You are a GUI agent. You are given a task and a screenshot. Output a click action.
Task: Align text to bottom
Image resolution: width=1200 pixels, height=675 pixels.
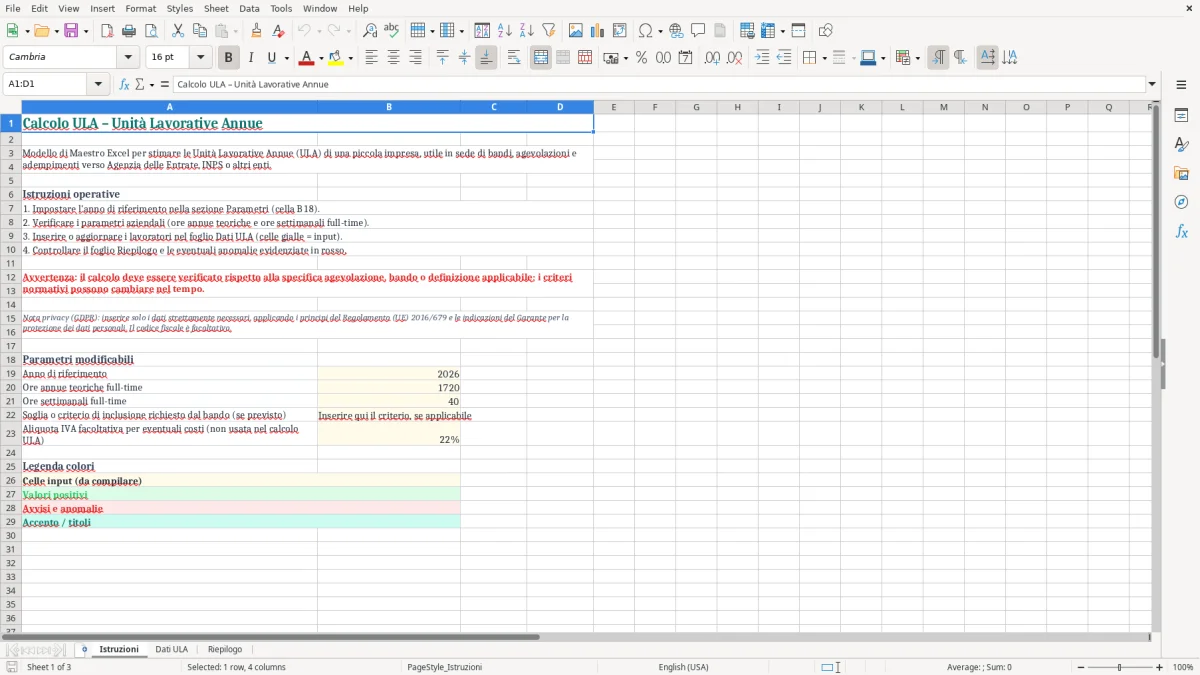coord(485,58)
